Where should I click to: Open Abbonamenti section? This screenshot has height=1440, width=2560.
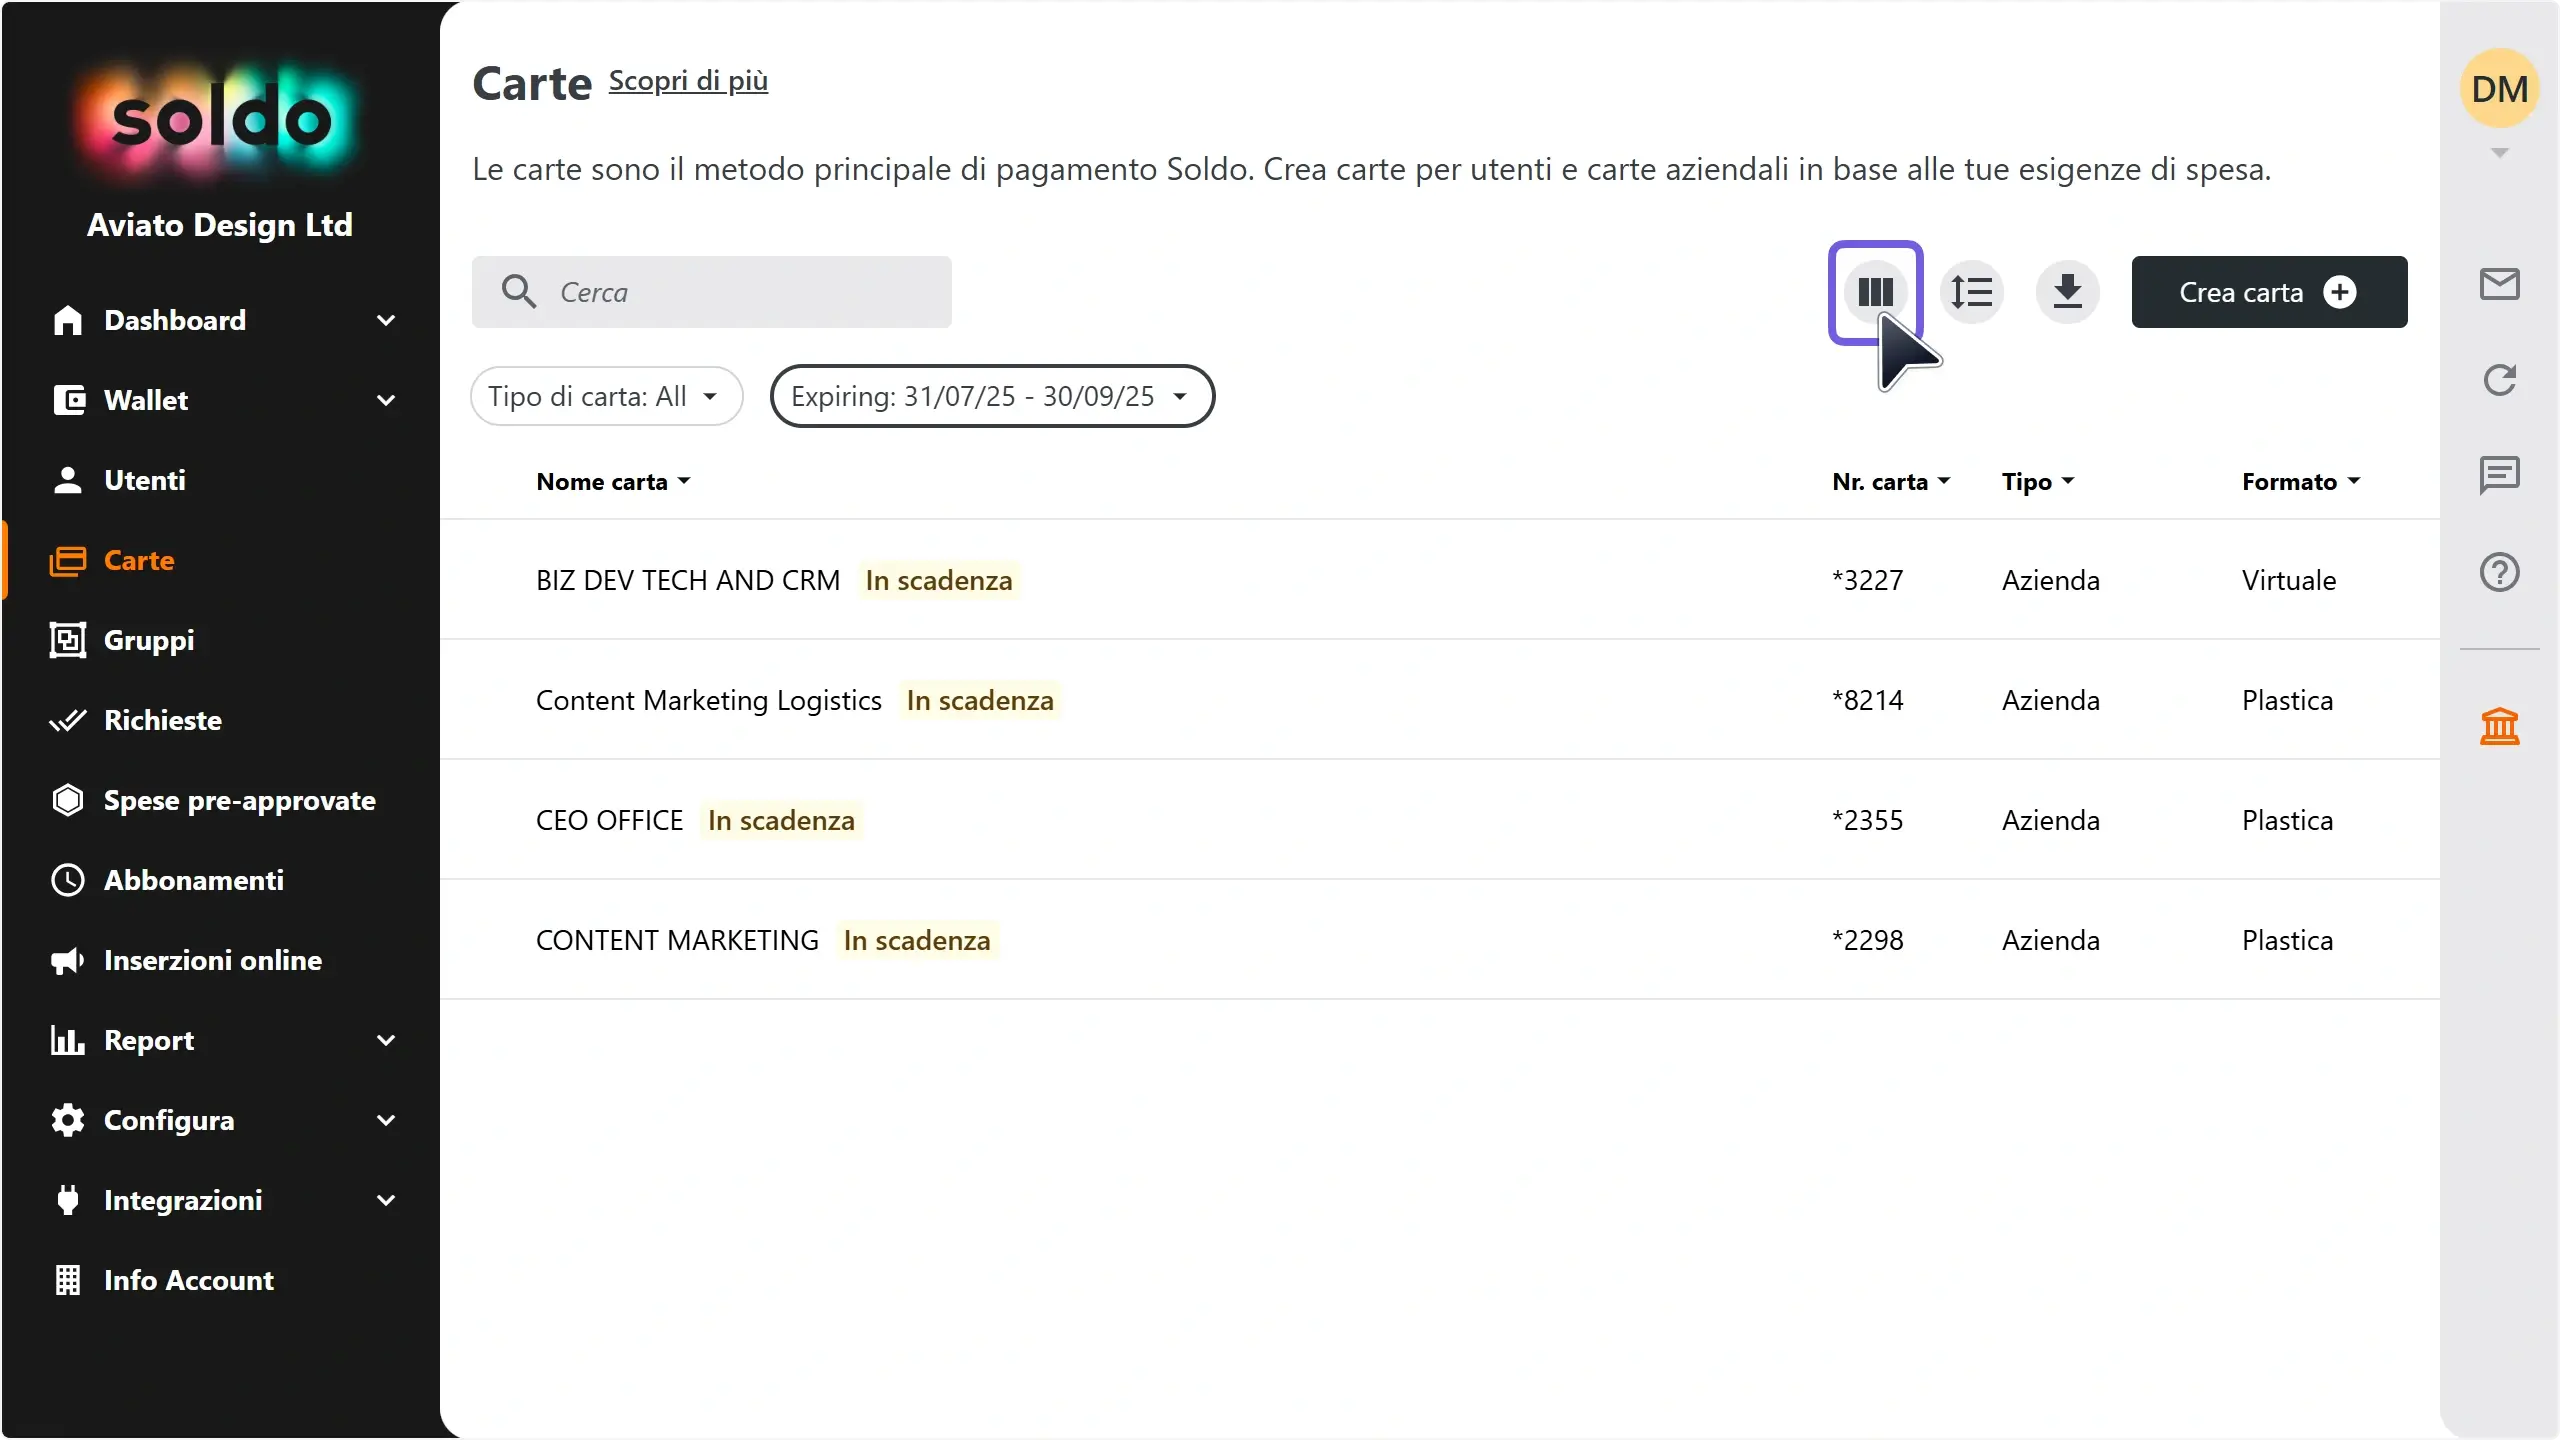pyautogui.click(x=194, y=880)
